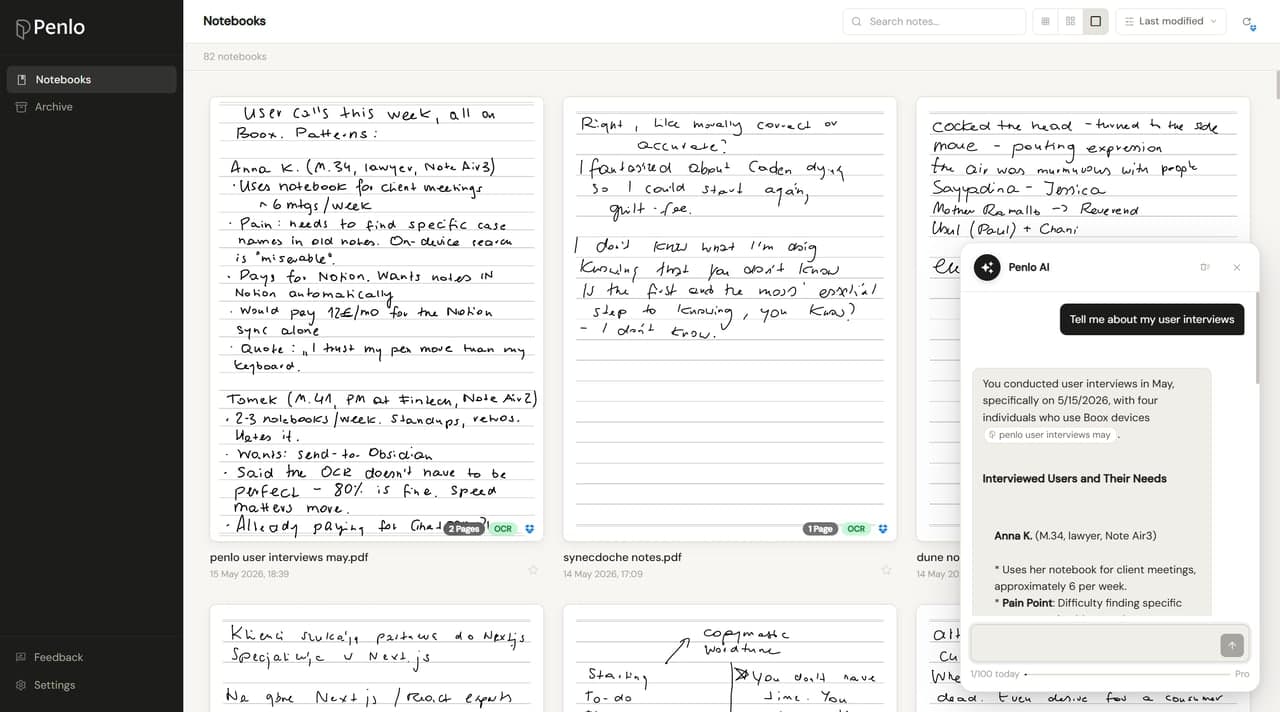The width and height of the screenshot is (1280, 712).
Task: Click the Penlo logo in the sidebar
Action: (x=50, y=28)
